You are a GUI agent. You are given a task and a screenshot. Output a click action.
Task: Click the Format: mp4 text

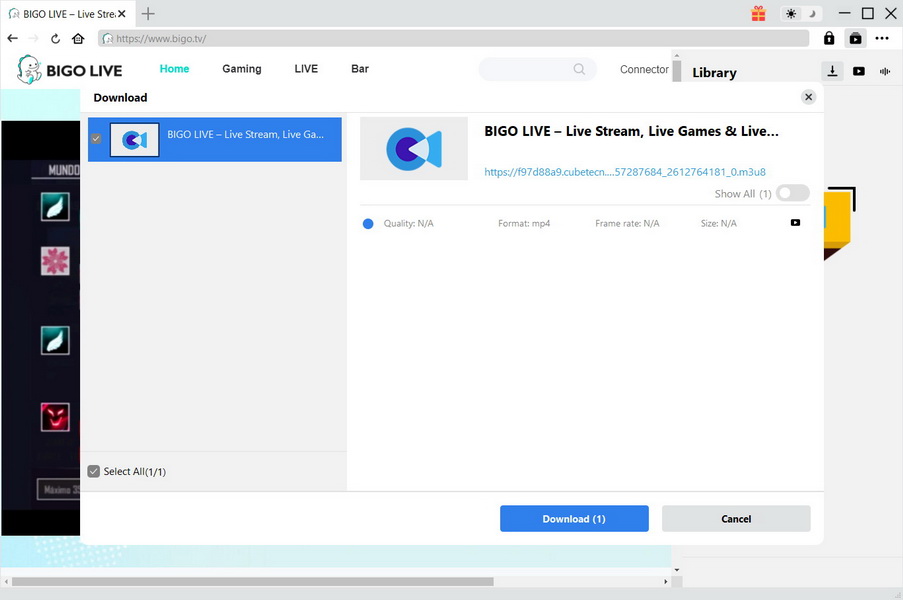pyautogui.click(x=524, y=223)
